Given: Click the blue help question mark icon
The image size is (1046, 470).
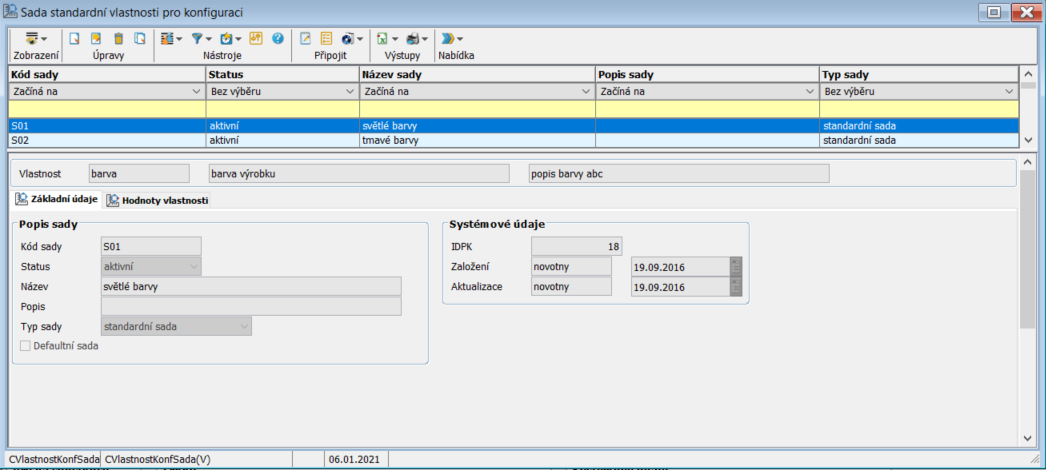Looking at the screenshot, I should [278, 38].
